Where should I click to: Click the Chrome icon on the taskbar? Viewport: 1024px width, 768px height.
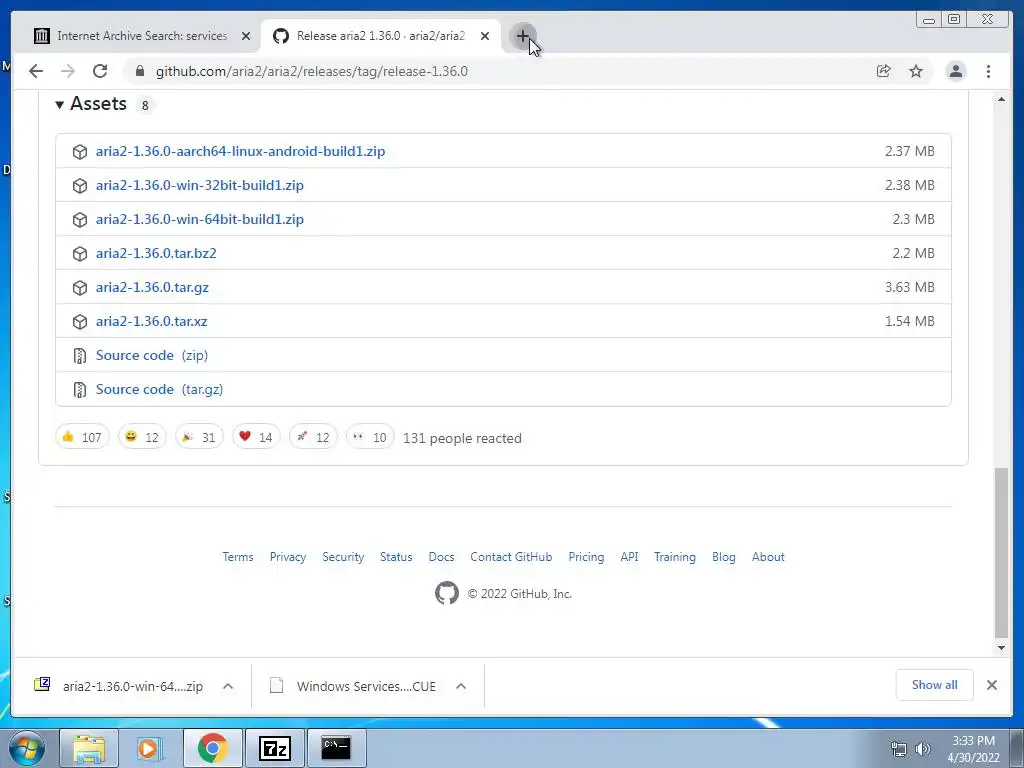212,748
